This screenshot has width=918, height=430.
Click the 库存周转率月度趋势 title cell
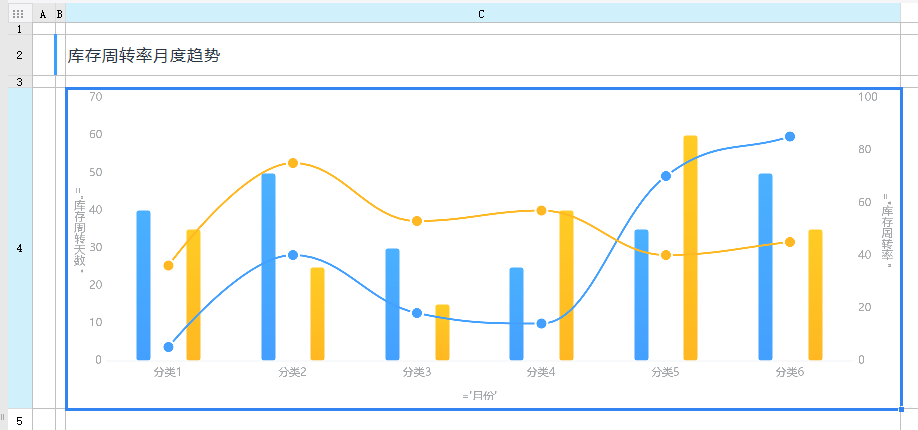coord(144,56)
